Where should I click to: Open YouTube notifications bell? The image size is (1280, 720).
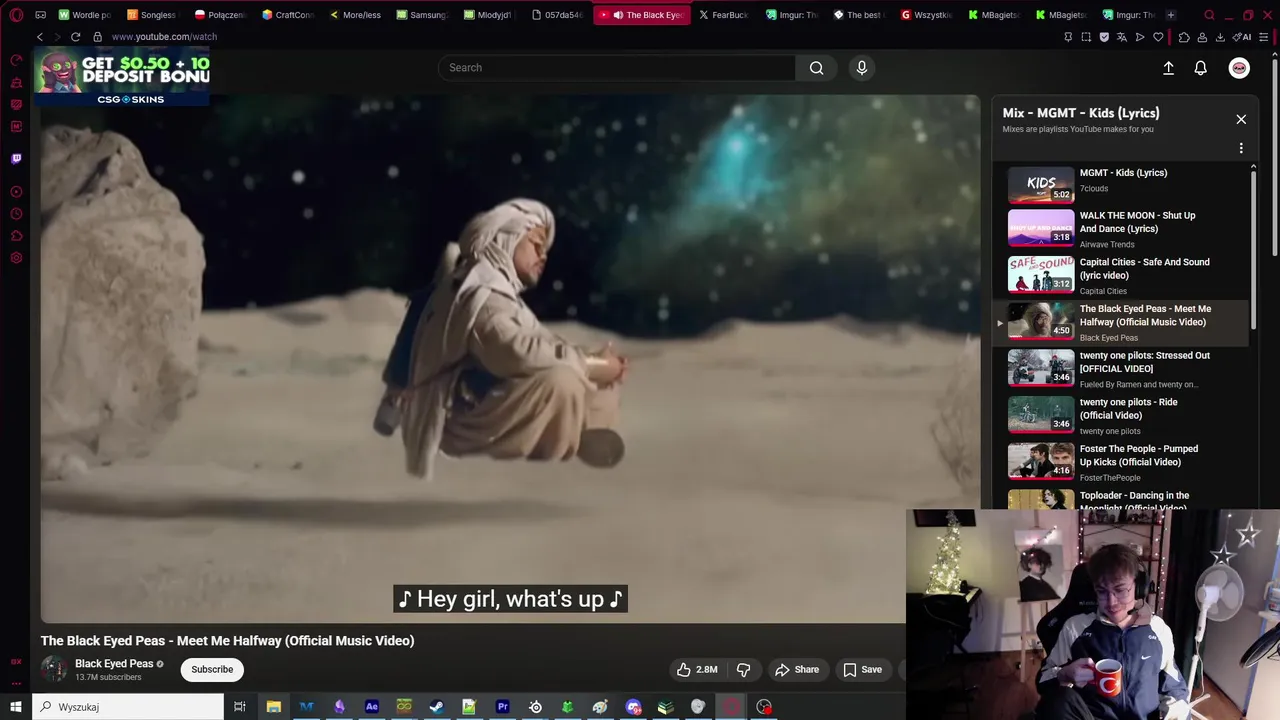tap(1201, 68)
